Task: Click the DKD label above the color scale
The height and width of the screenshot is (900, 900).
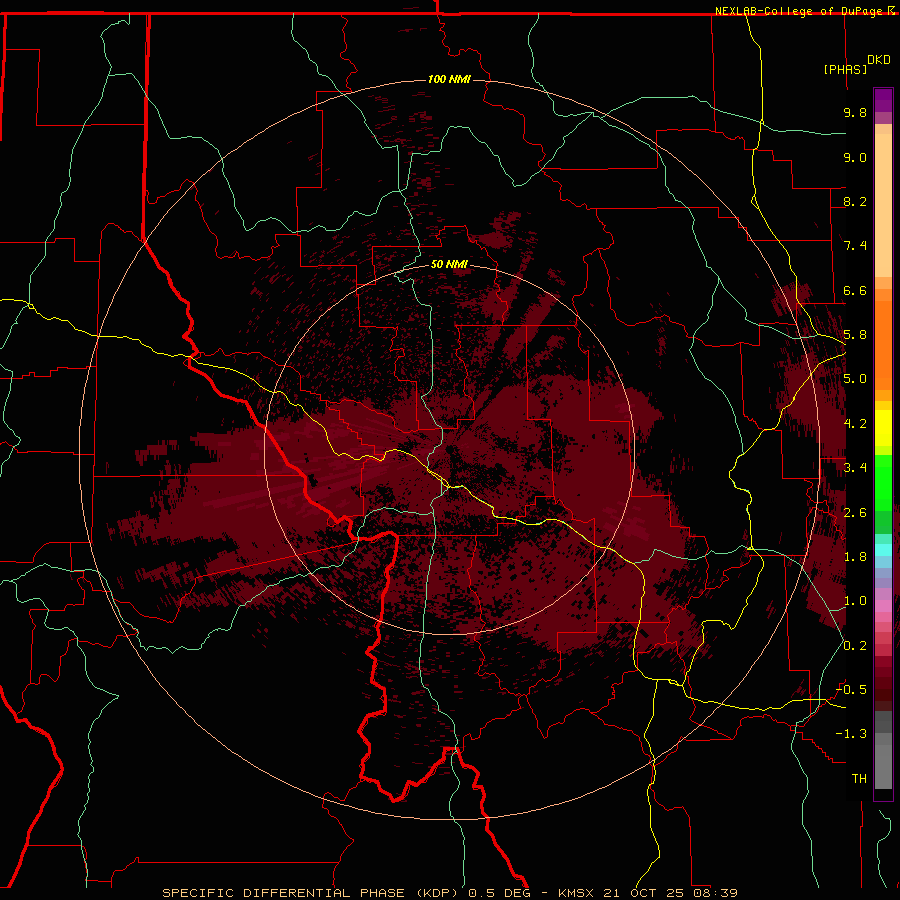Action: pos(879,60)
